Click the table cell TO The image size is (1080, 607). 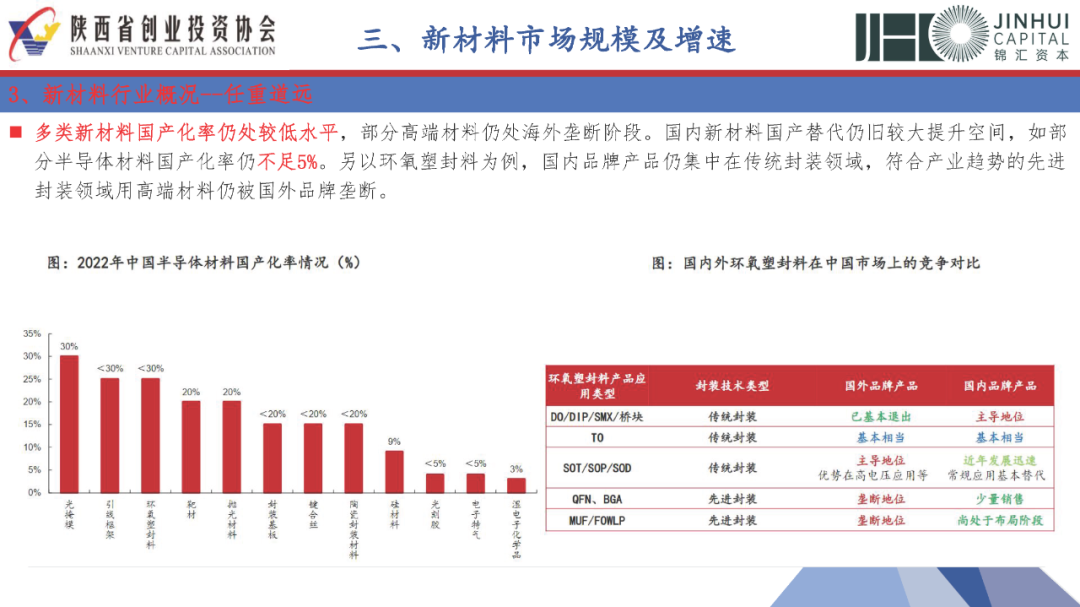coord(597,438)
